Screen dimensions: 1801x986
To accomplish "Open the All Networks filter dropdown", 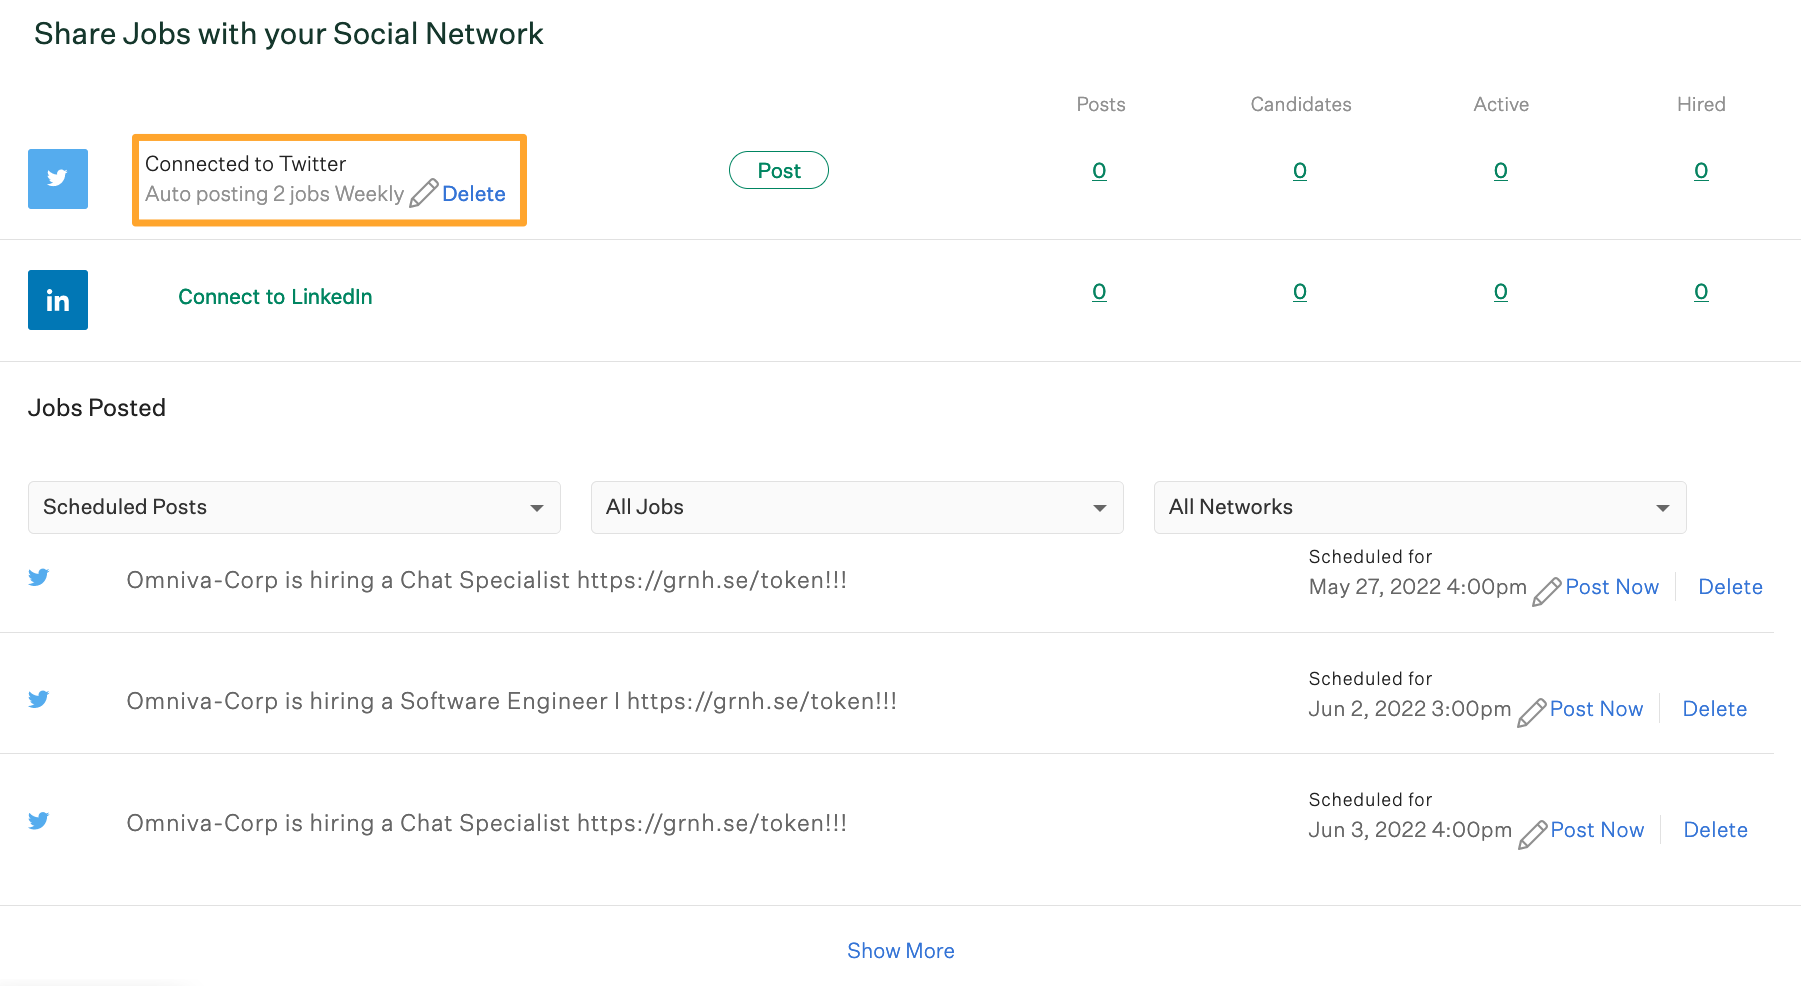I will pyautogui.click(x=1419, y=507).
